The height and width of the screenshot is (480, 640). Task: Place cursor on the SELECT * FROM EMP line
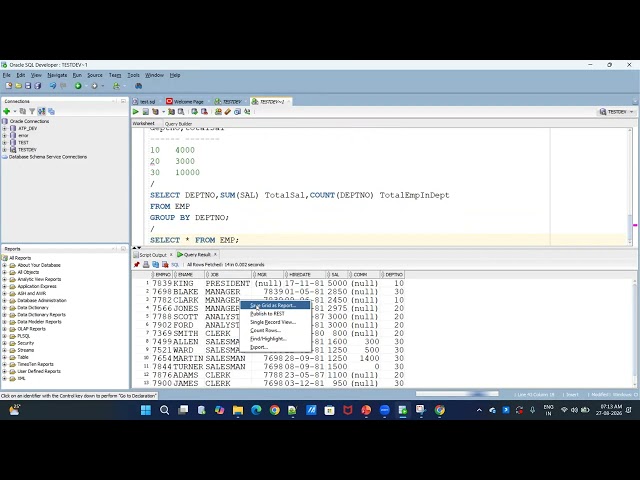pos(194,240)
